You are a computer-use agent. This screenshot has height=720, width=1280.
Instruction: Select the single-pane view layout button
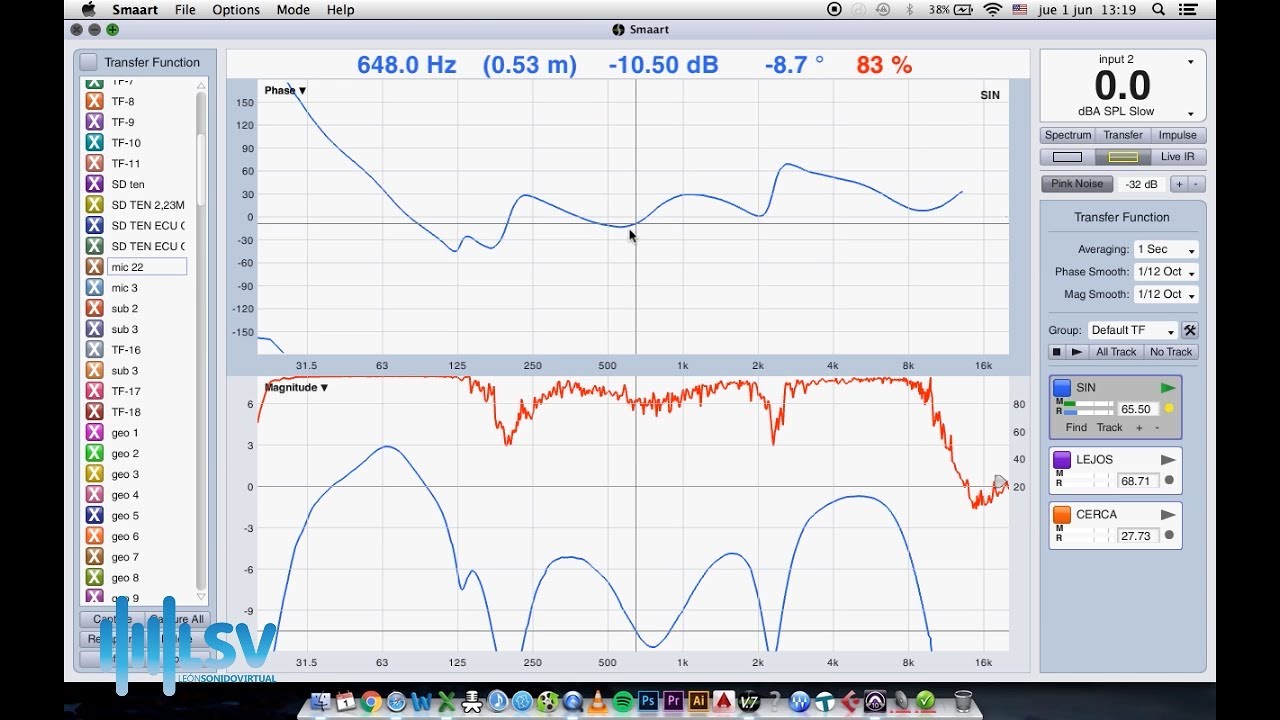pyautogui.click(x=1067, y=157)
